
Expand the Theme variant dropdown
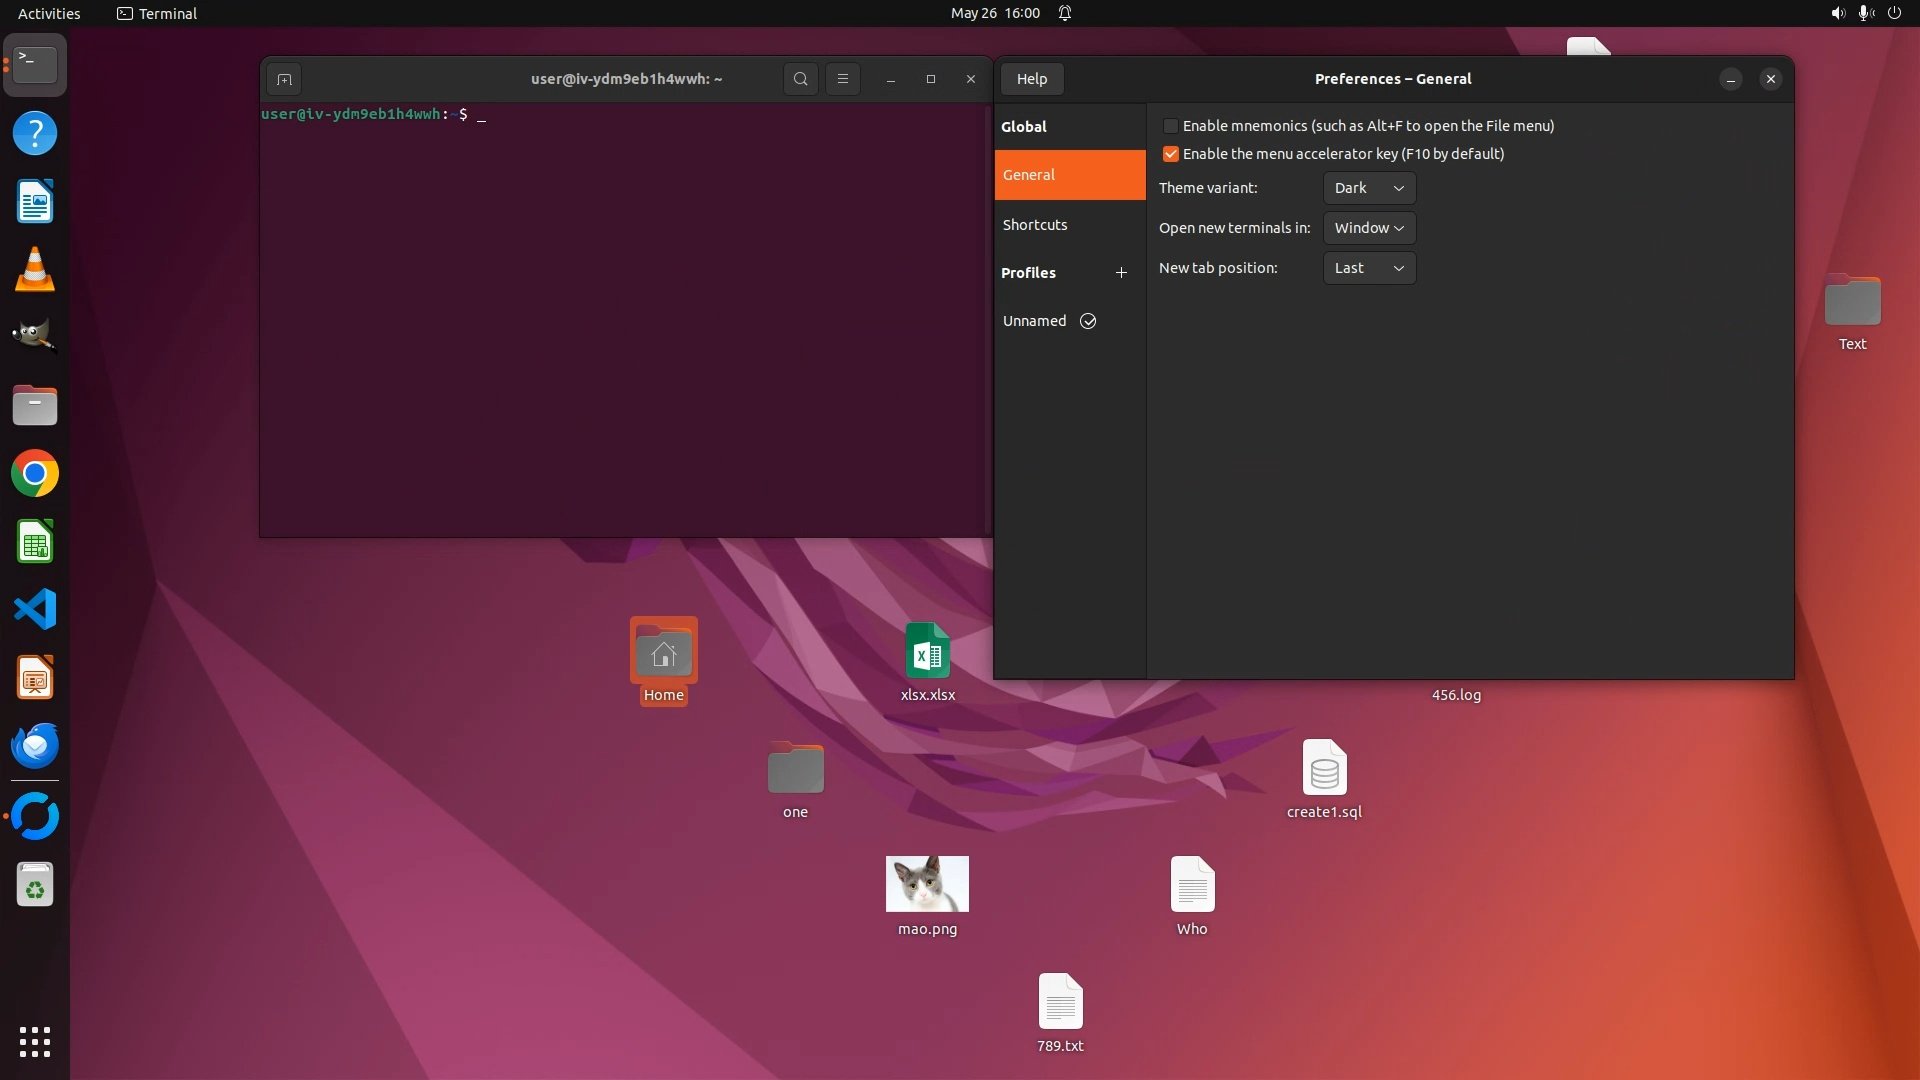pyautogui.click(x=1369, y=188)
